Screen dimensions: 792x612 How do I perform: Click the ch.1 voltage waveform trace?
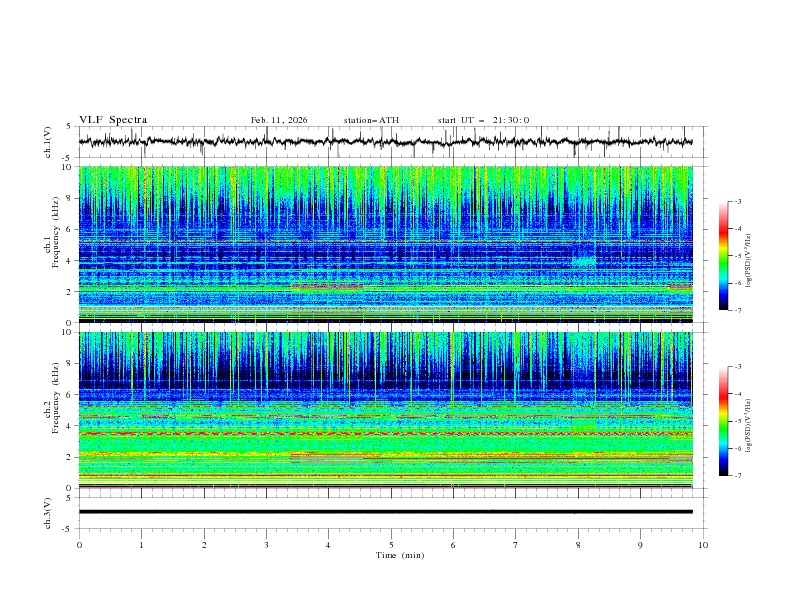(x=385, y=142)
